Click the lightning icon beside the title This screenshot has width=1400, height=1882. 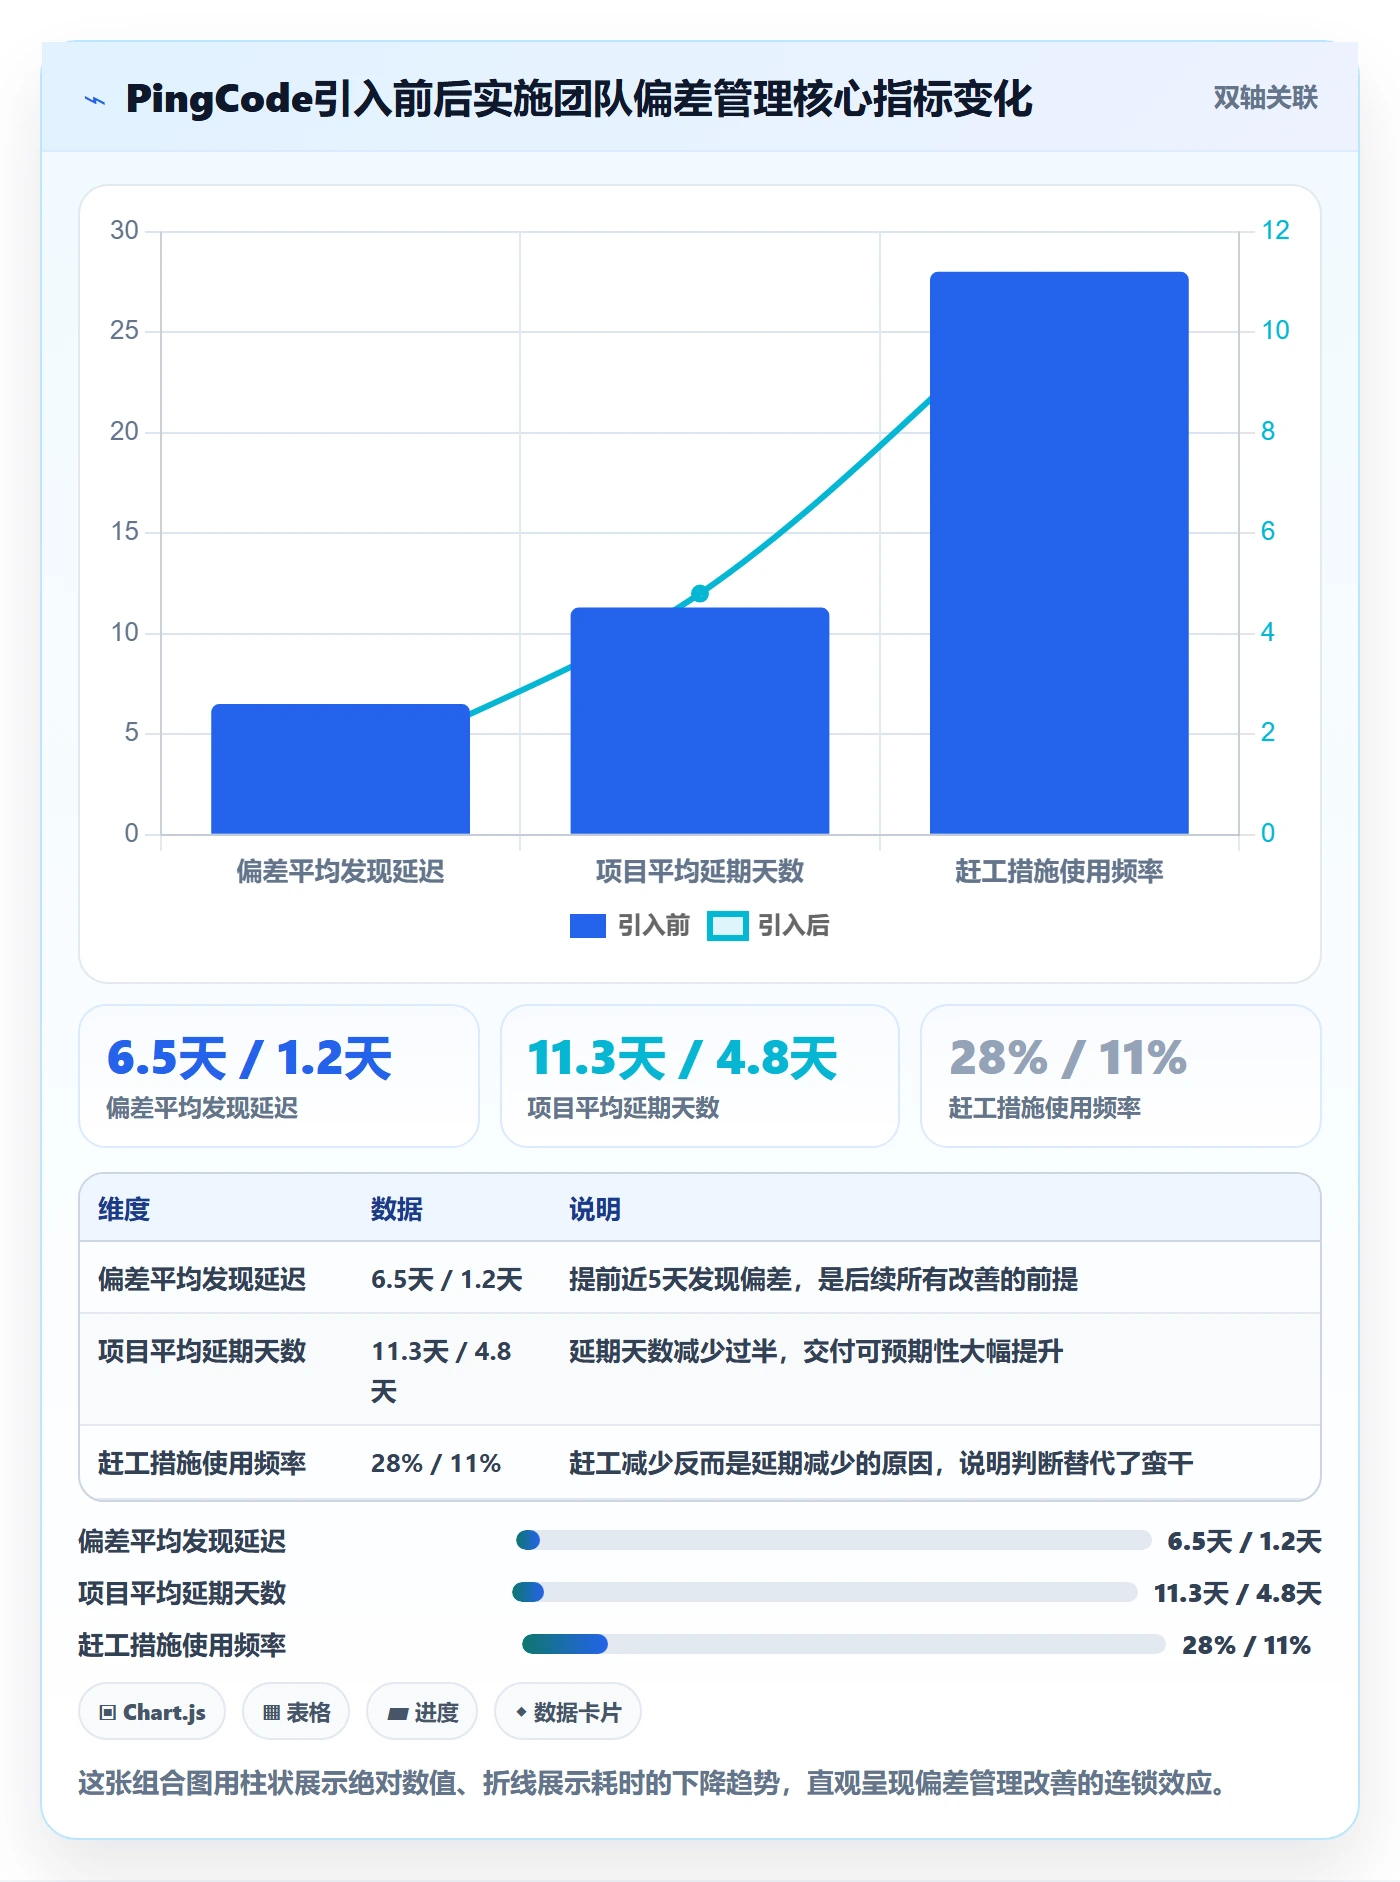pyautogui.click(x=95, y=100)
